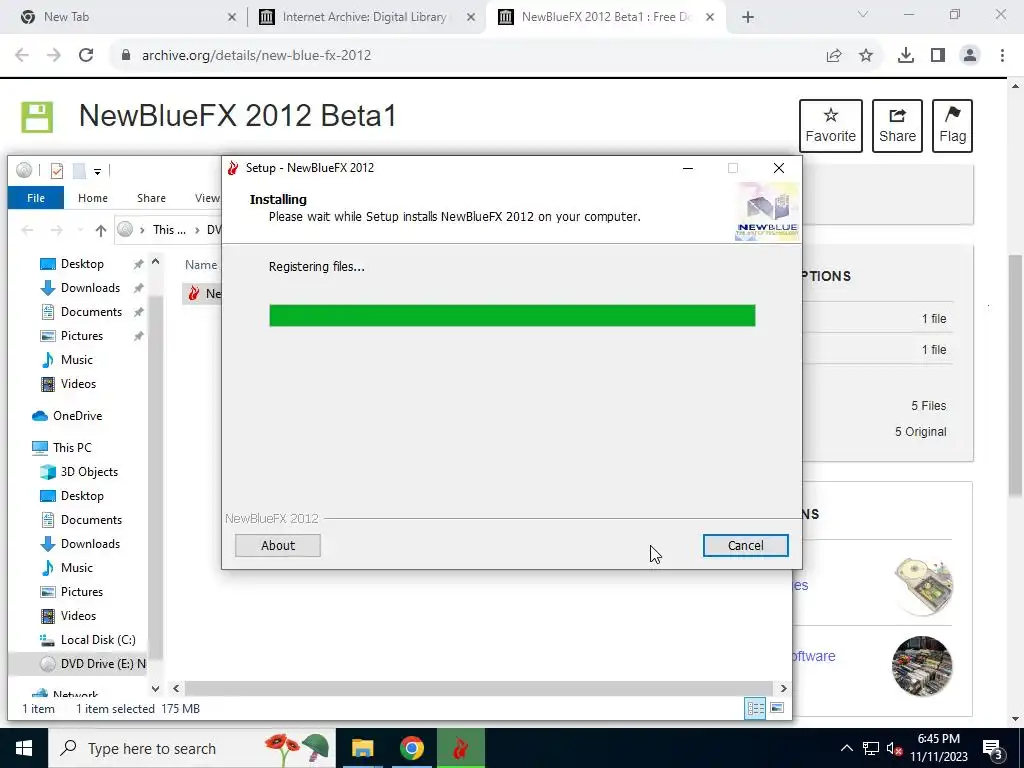Screen dimensions: 1024x768
Task: Click the green floppy software icon
Action: click(x=37, y=117)
